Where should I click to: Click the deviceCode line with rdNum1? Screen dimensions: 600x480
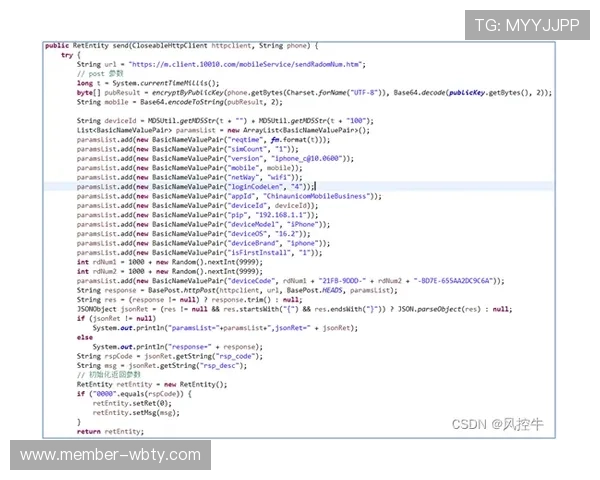click(x=280, y=281)
